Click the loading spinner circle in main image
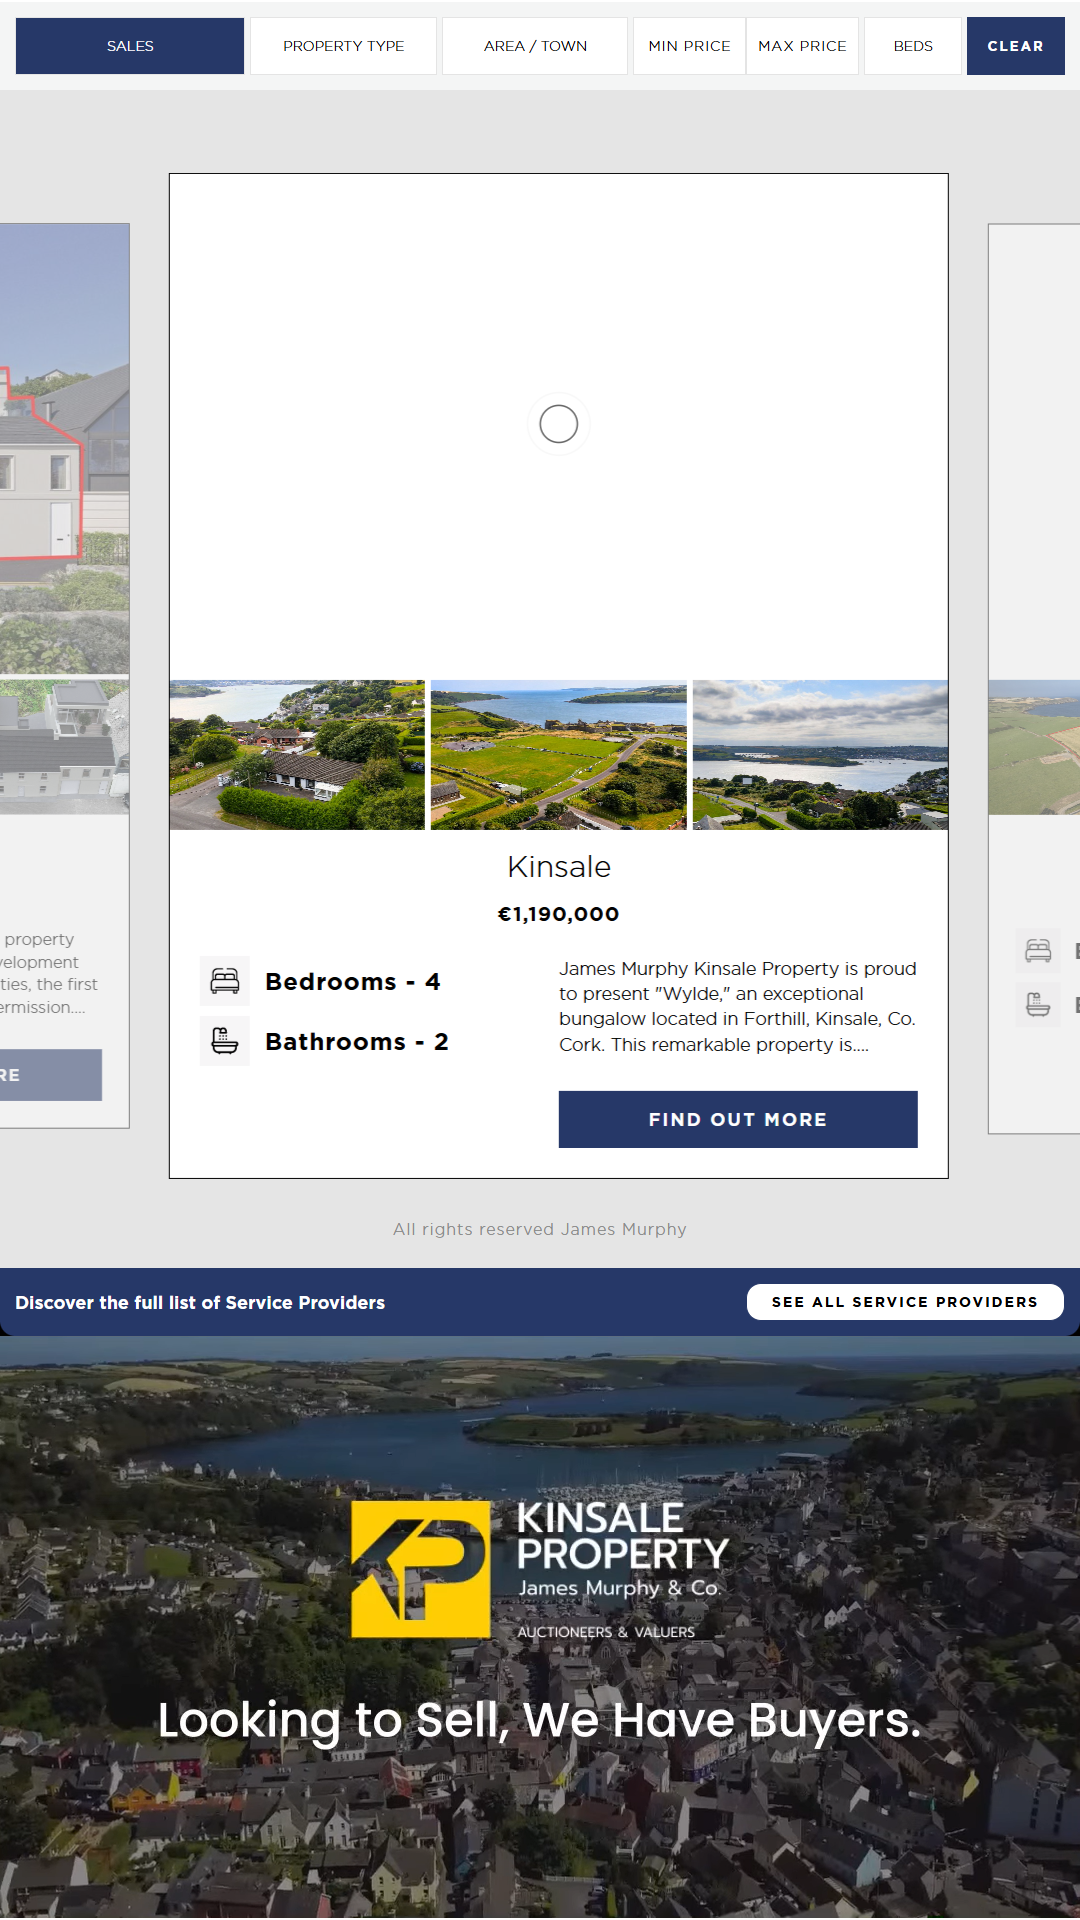Image resolution: width=1080 pixels, height=1920 pixels. (559, 424)
